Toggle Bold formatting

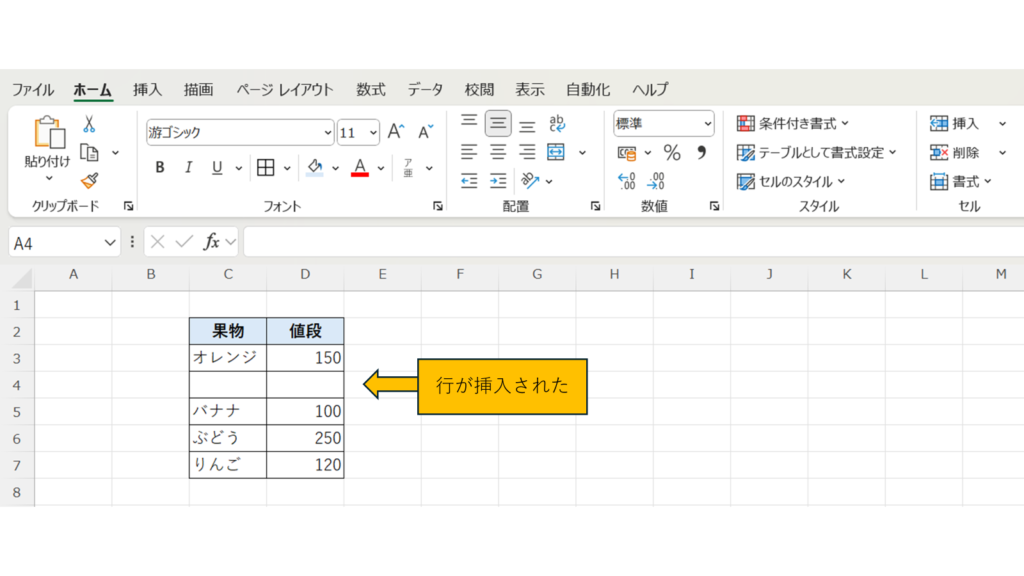tap(160, 168)
